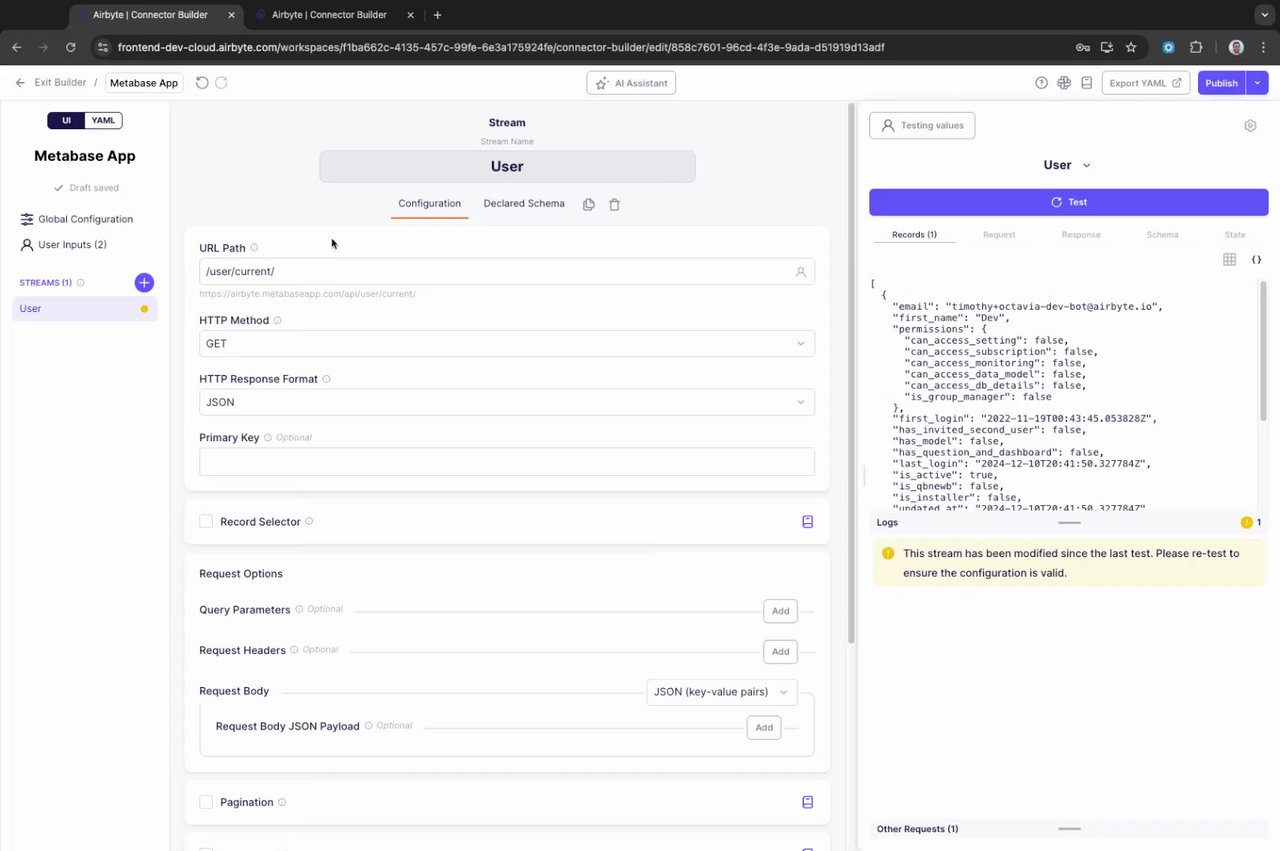Add a new stream with plus button
The width and height of the screenshot is (1280, 851).
[x=144, y=283]
